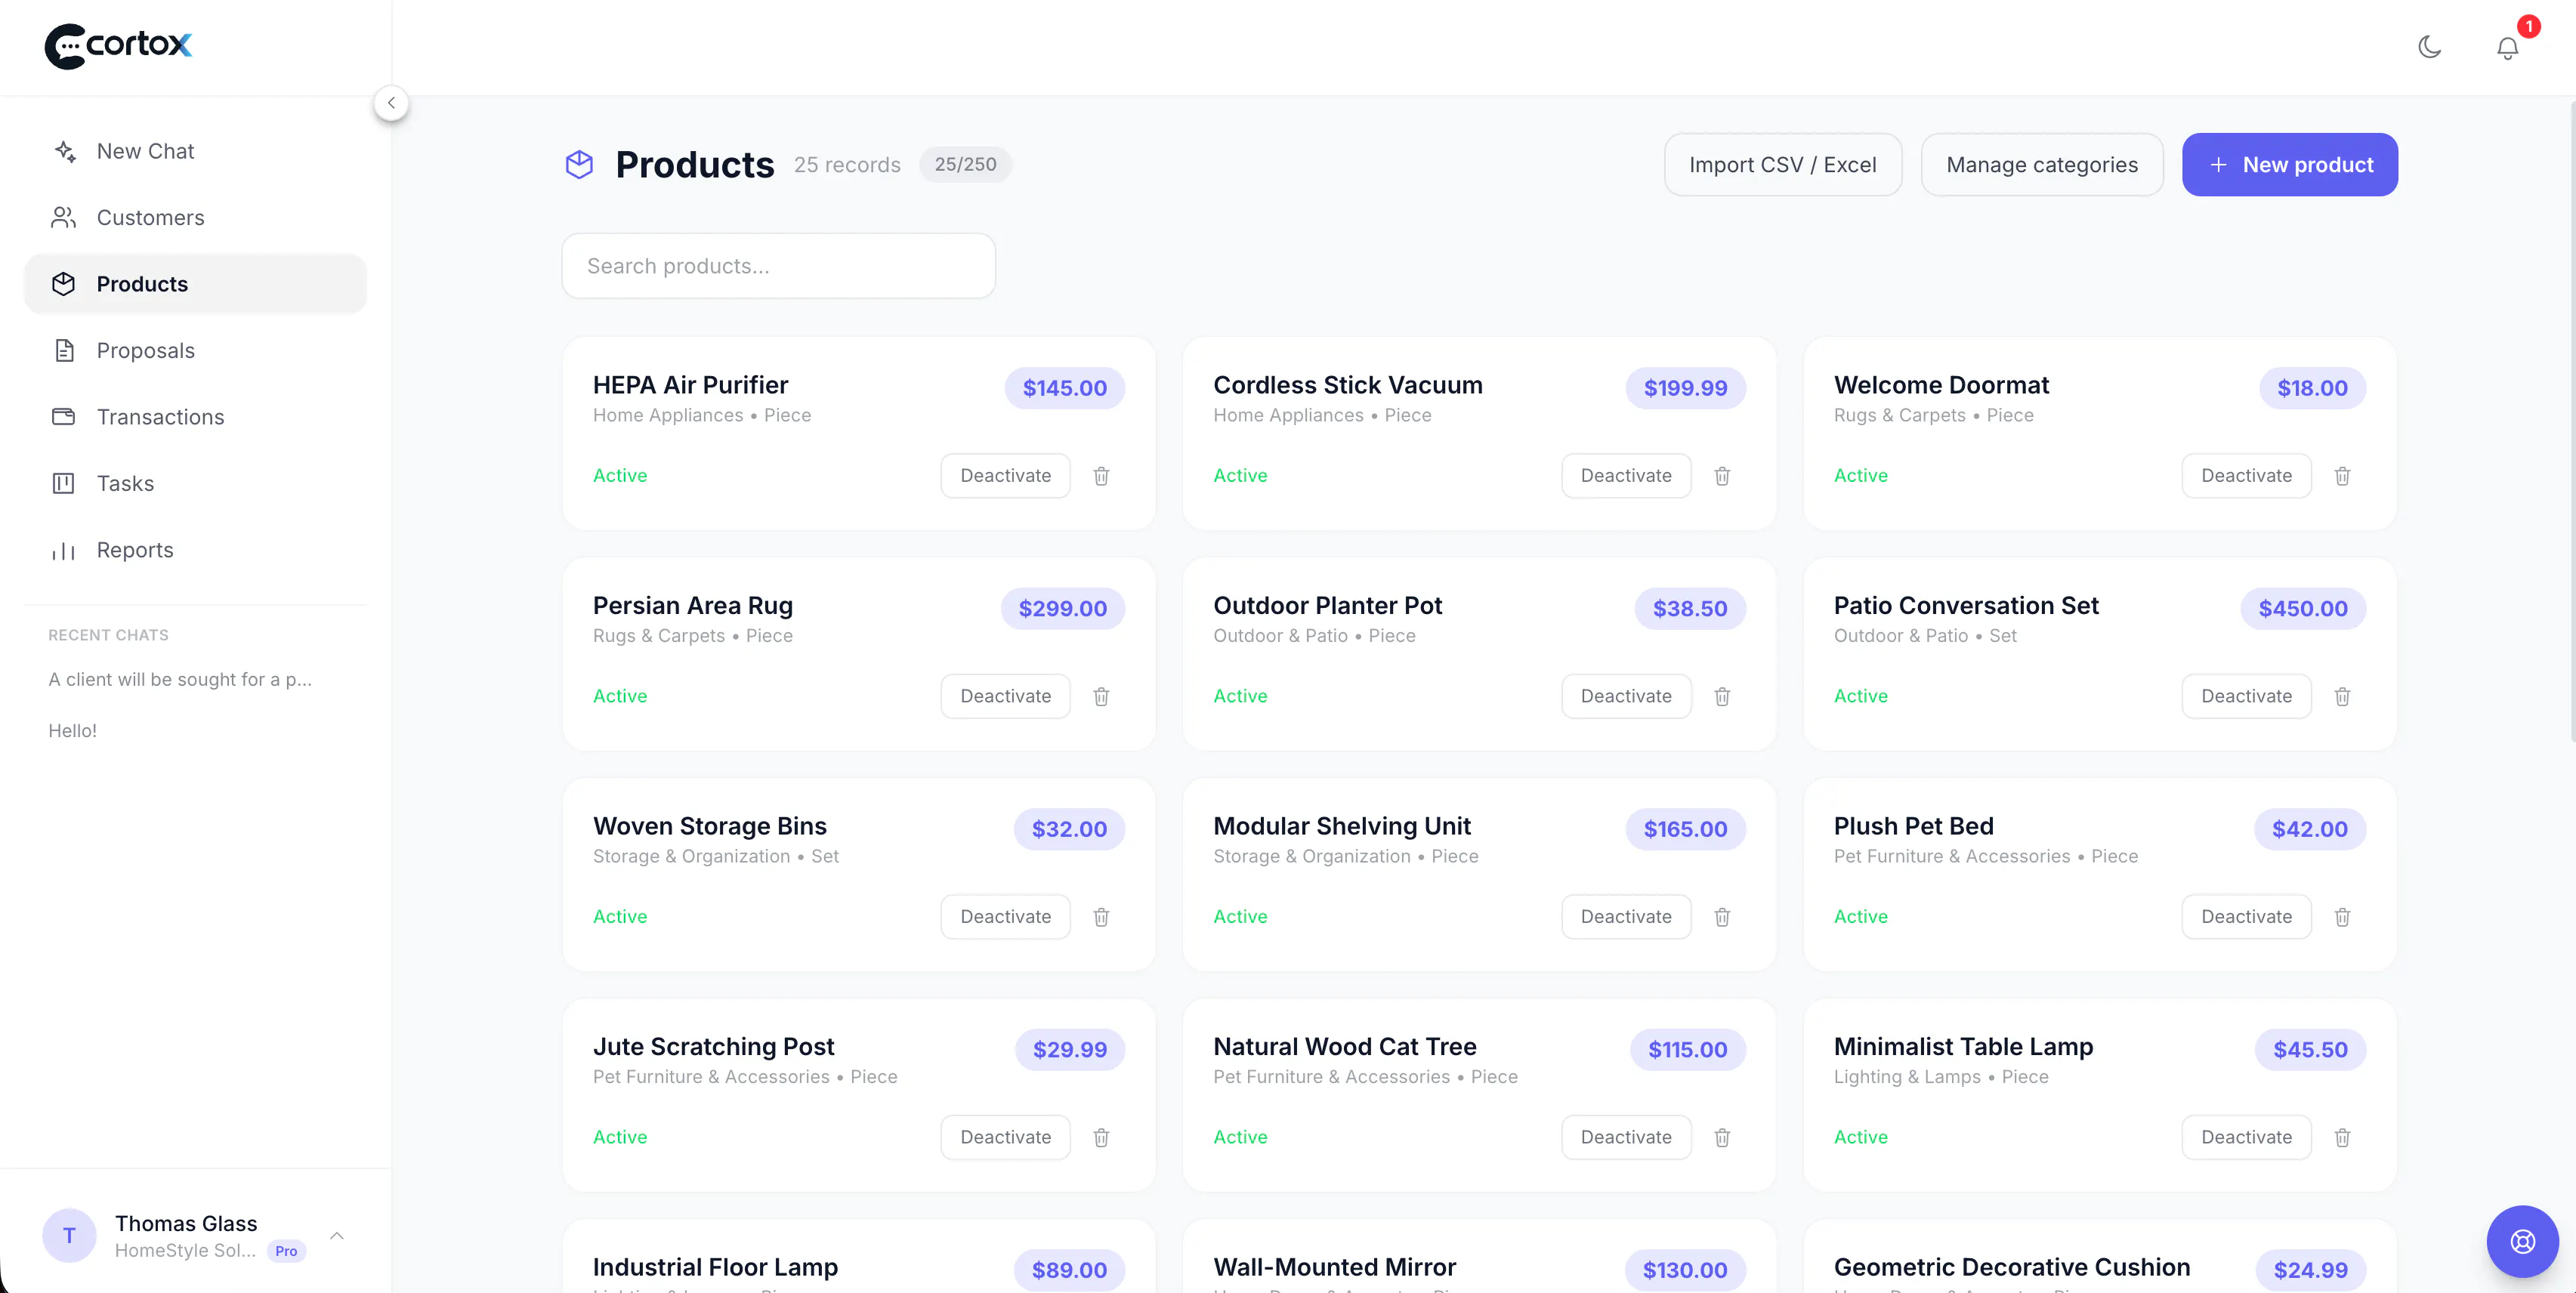Viewport: 2576px width, 1293px height.
Task: Click the $199.99 Cordless Stick Vacuum price
Action: [1685, 388]
